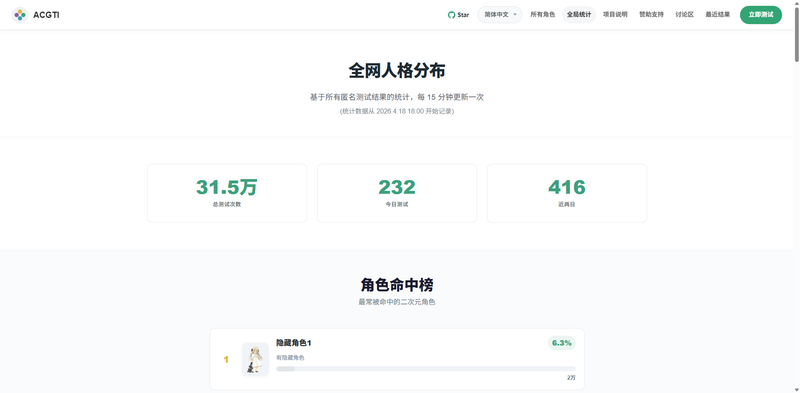Click the 隐藏角色1 name text
Viewport: 800px width, 393px height.
(294, 343)
